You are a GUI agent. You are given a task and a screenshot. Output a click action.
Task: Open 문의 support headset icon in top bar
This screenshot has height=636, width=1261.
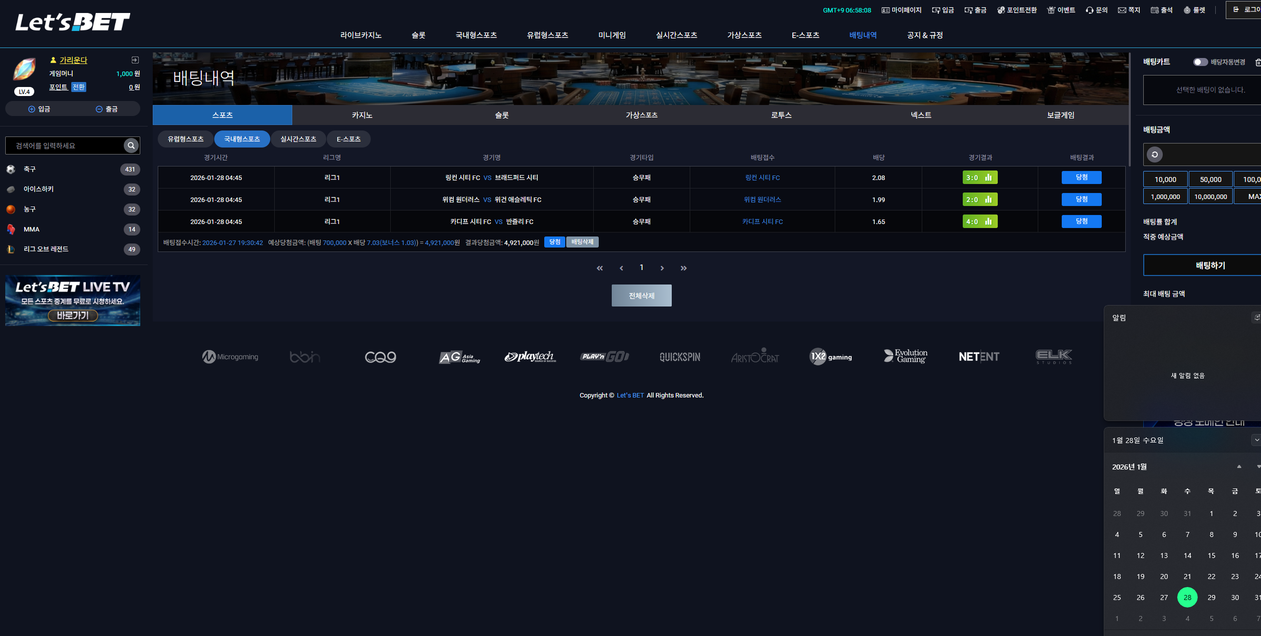1096,10
